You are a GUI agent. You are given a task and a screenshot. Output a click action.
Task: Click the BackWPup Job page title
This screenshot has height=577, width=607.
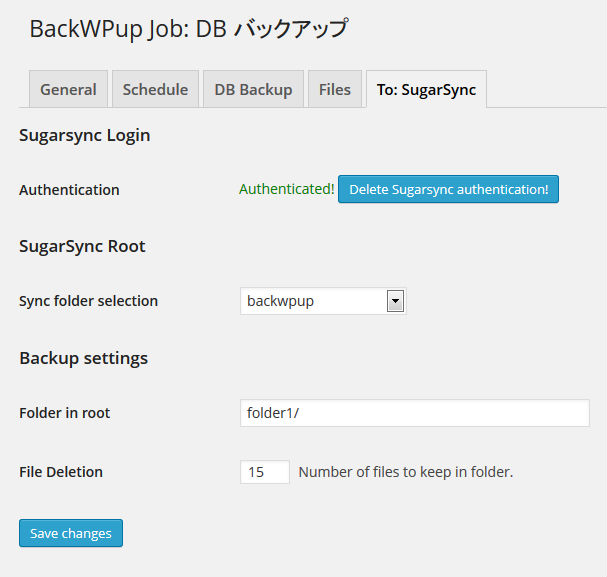[x=189, y=29]
